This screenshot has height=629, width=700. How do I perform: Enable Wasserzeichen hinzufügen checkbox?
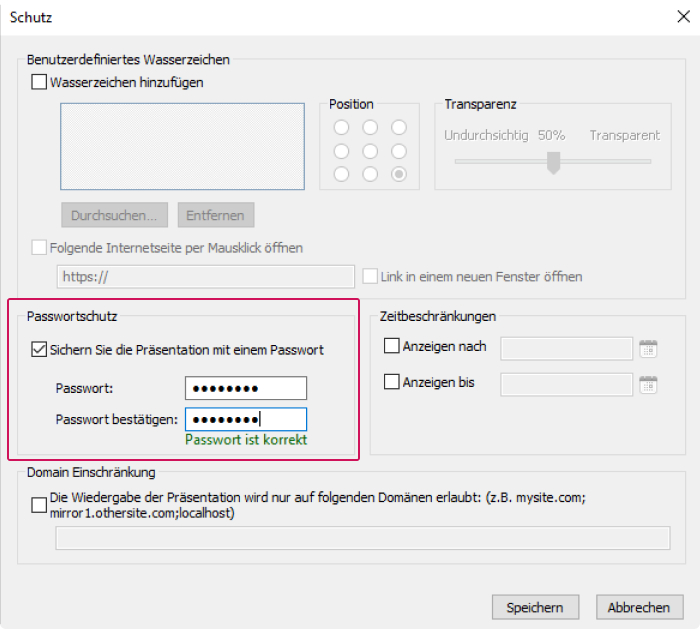click(39, 82)
